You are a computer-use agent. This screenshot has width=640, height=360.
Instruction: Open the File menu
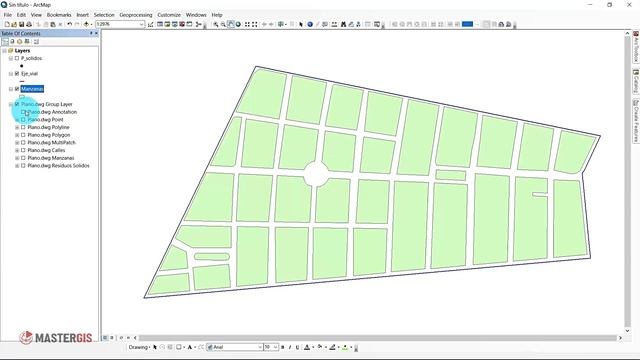(8, 15)
